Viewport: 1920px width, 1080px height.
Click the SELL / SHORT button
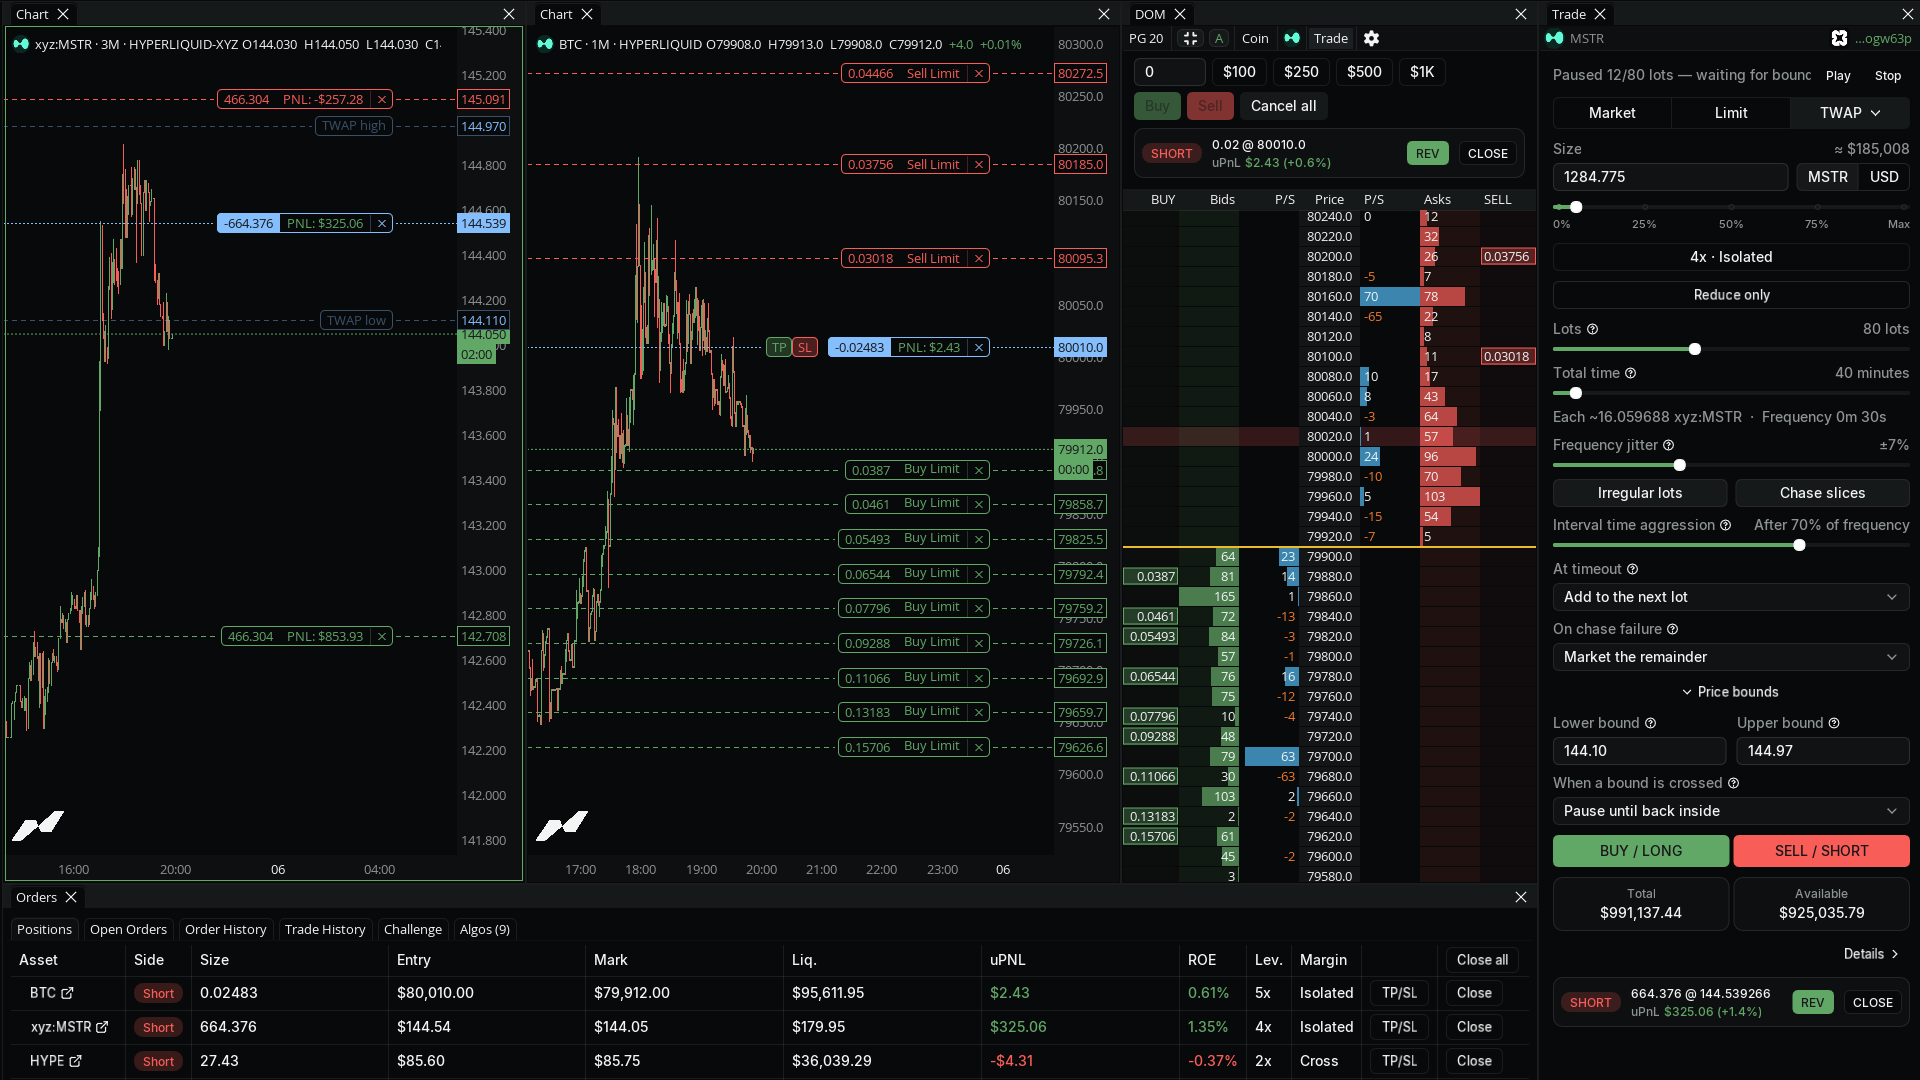pyautogui.click(x=1821, y=851)
